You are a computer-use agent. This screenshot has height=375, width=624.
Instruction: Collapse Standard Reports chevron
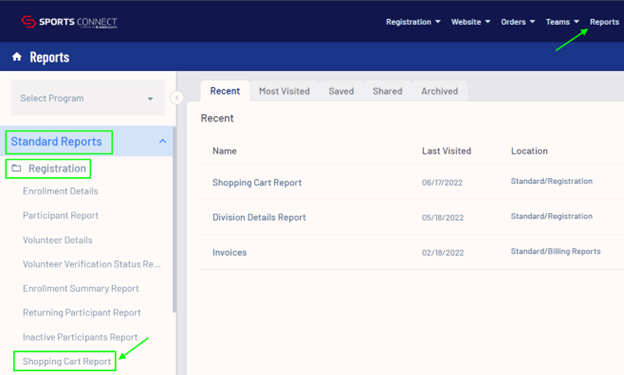pyautogui.click(x=162, y=141)
